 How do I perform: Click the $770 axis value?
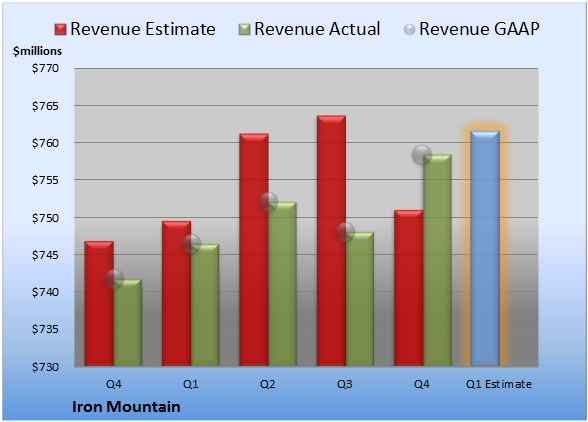coord(45,68)
